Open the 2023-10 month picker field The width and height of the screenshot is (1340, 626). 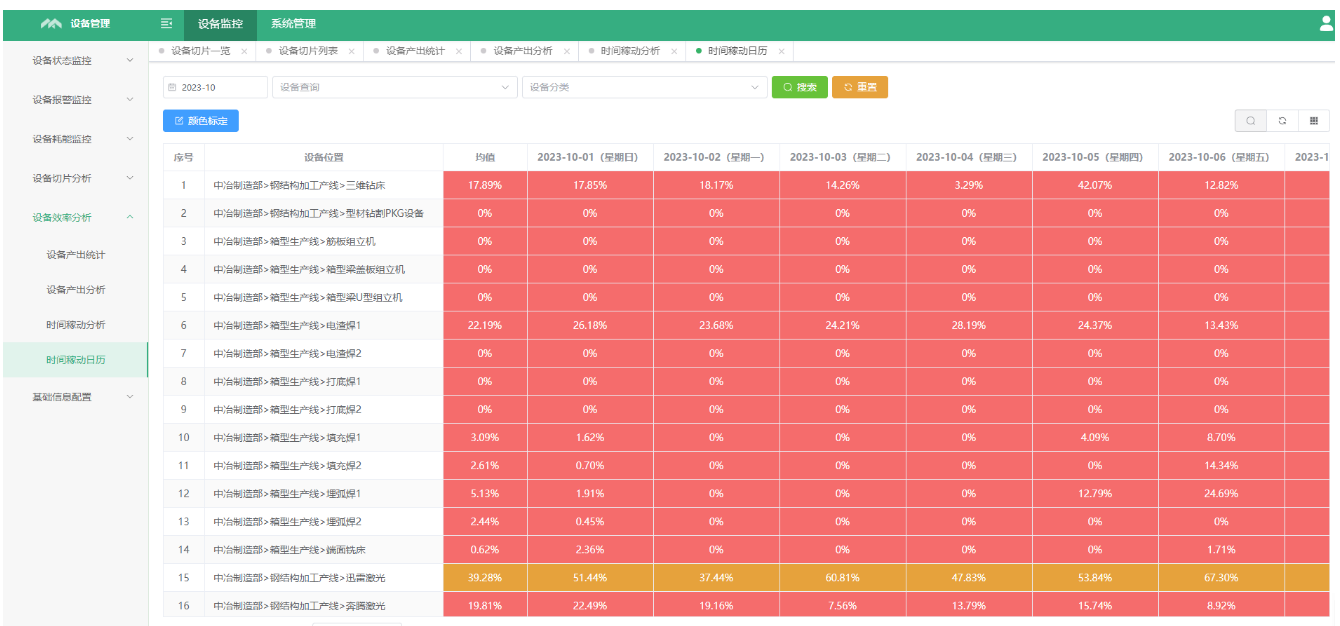215,87
